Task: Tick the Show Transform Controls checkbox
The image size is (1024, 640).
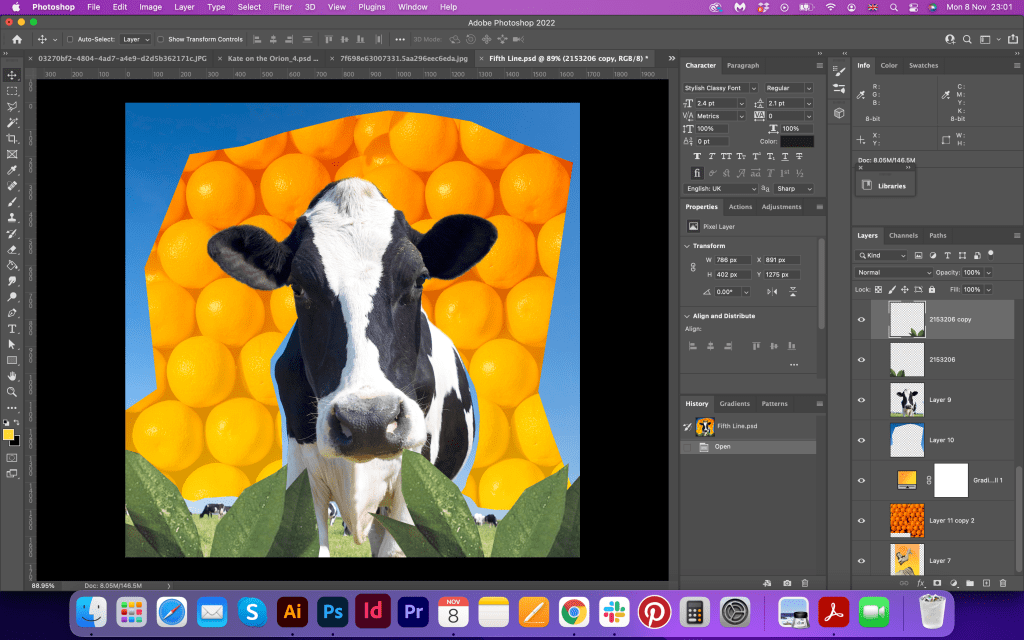Action: [x=161, y=39]
